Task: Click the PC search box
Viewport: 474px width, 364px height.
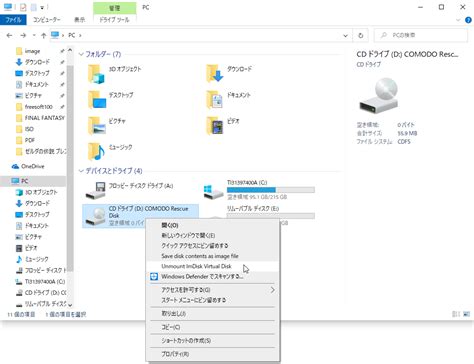Action: [420, 35]
